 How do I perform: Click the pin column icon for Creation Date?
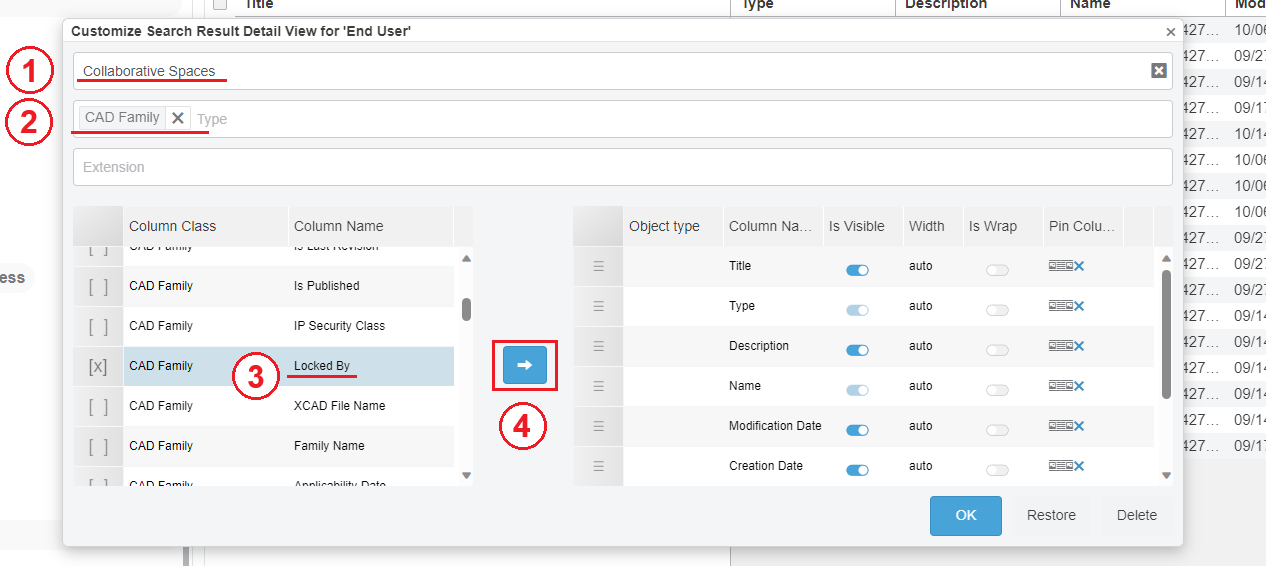pos(1060,466)
